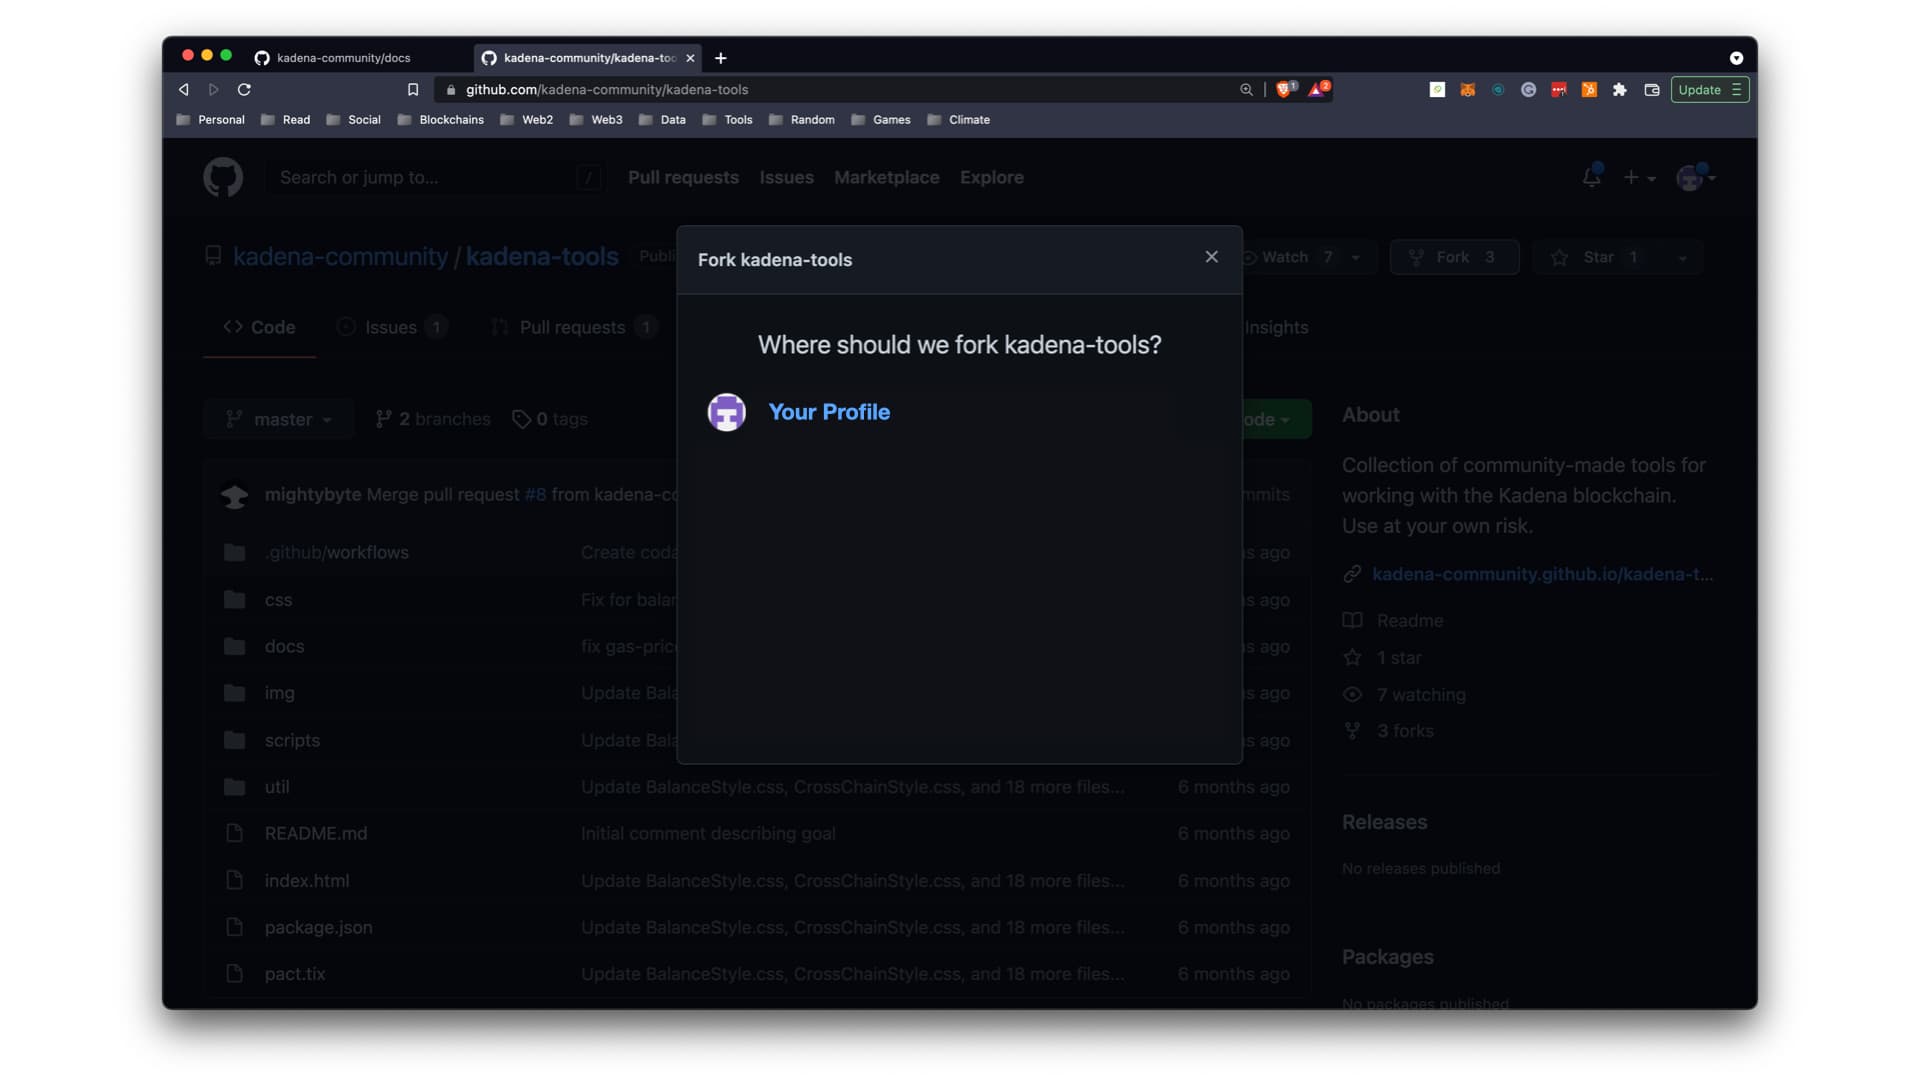Open the green Code dropdown button
This screenshot has width=1920, height=1080.
[x=1276, y=419]
